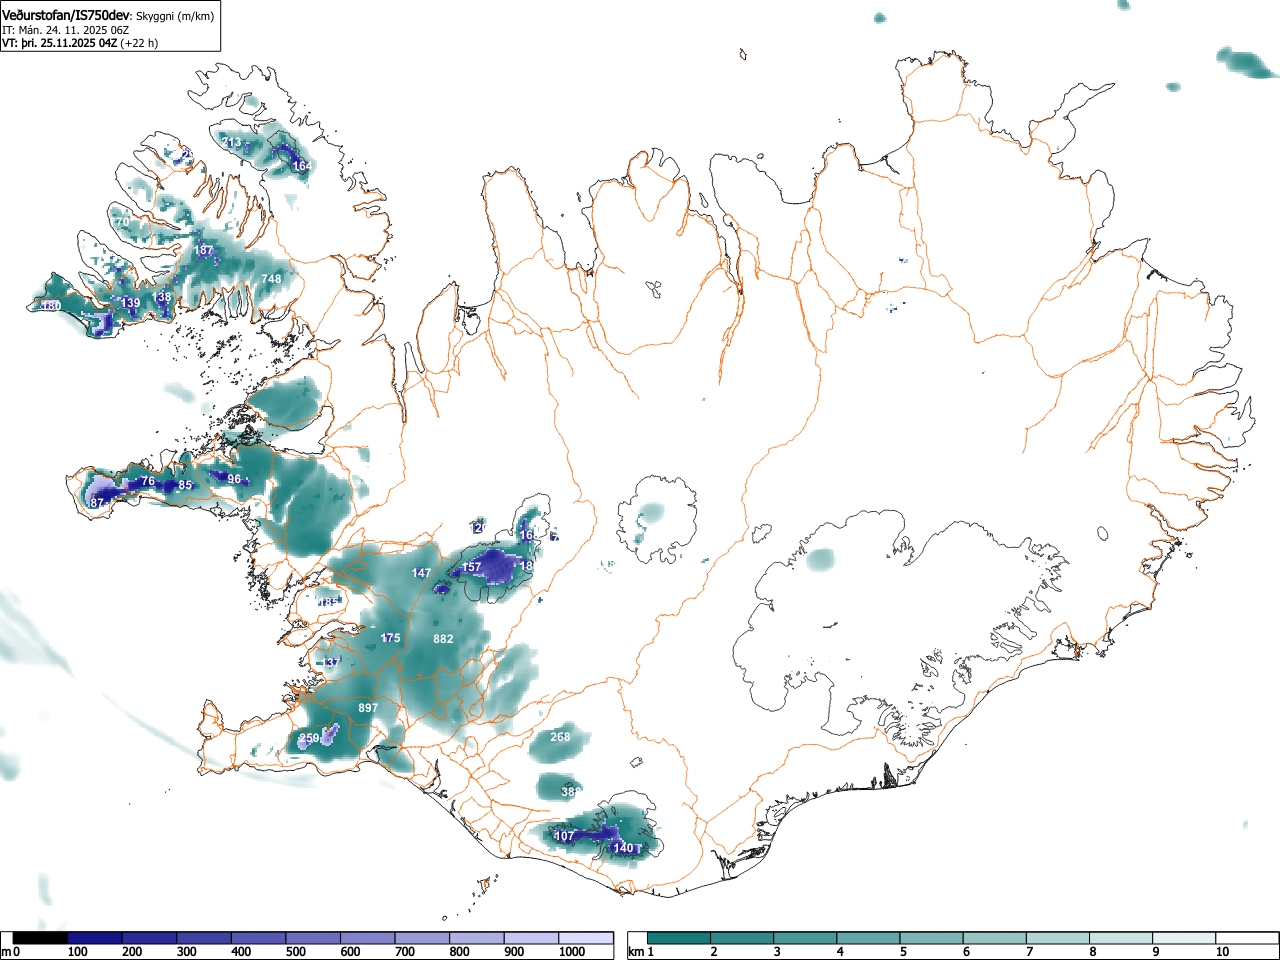
Task: Click the 157 value in the purple patch
Action: (472, 567)
